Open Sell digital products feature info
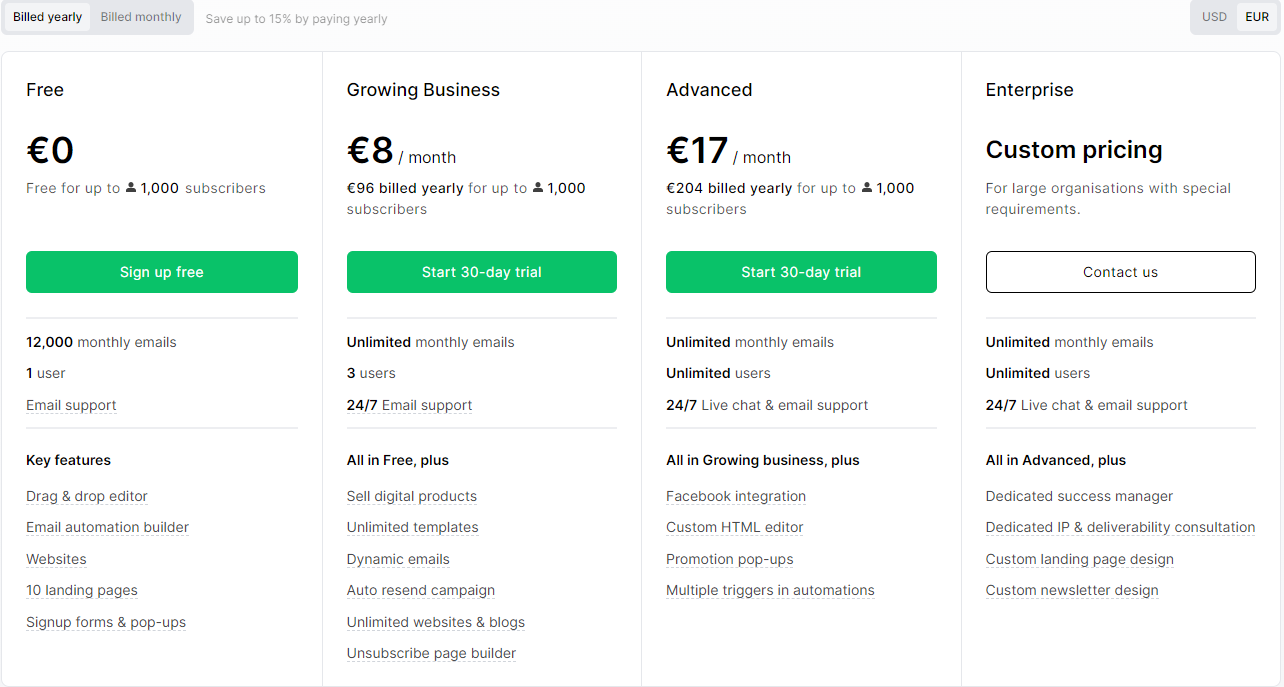Viewport: 1284px width, 687px height. (412, 496)
